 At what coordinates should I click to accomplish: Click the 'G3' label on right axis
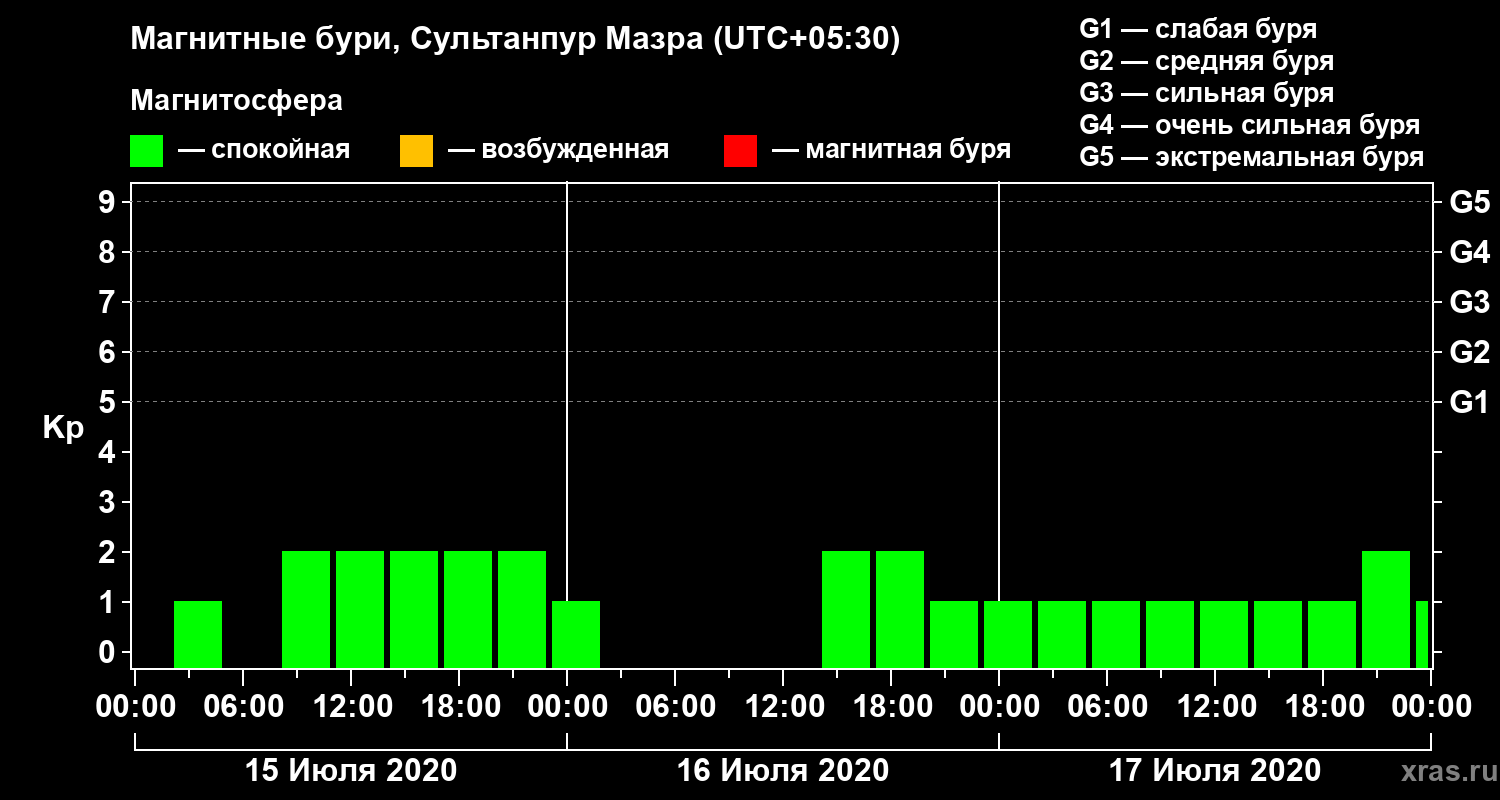1469,302
